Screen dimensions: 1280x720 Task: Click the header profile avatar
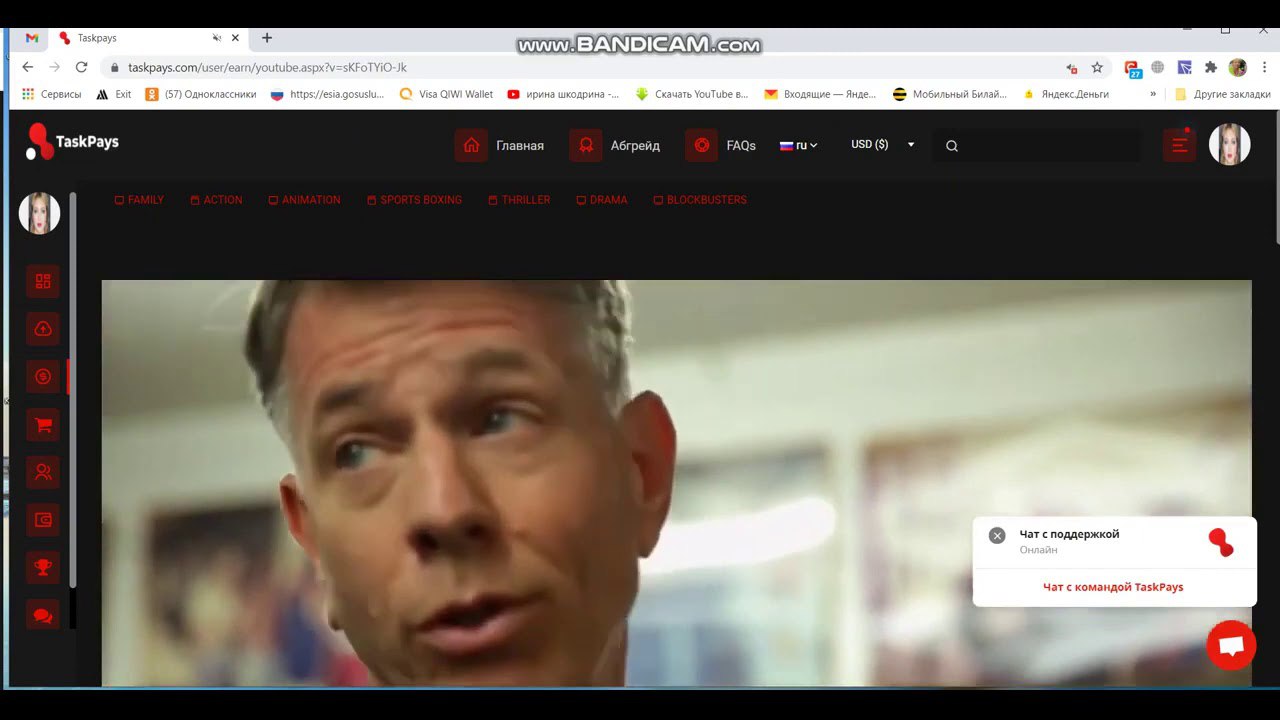1229,144
